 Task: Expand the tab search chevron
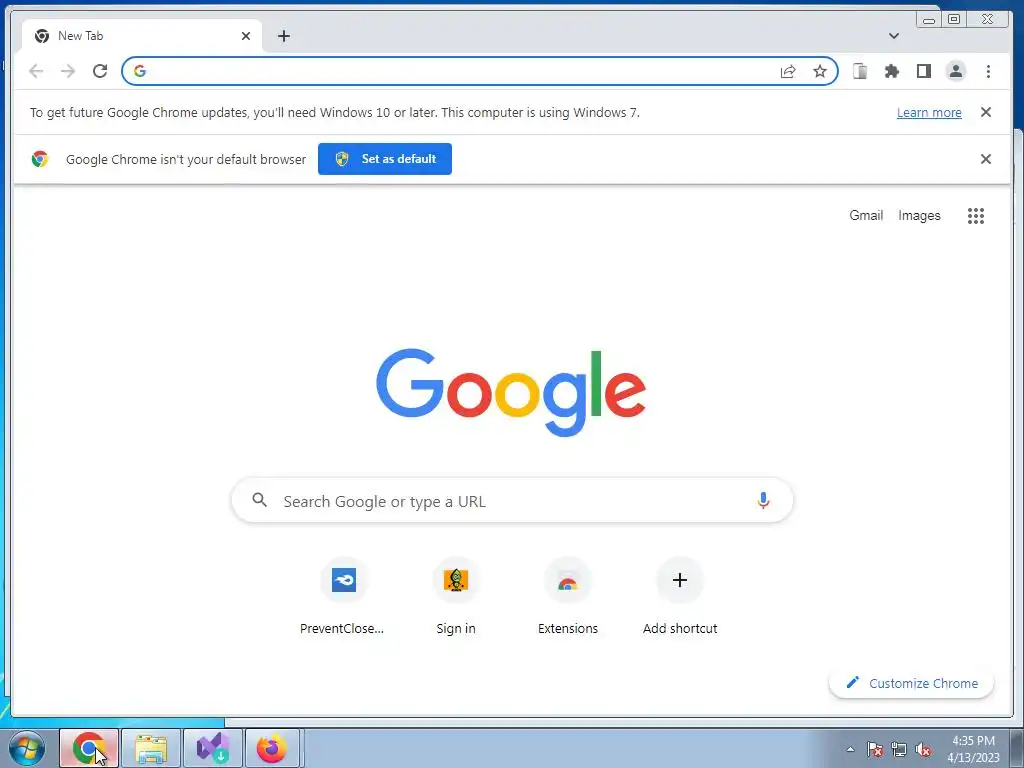(894, 36)
